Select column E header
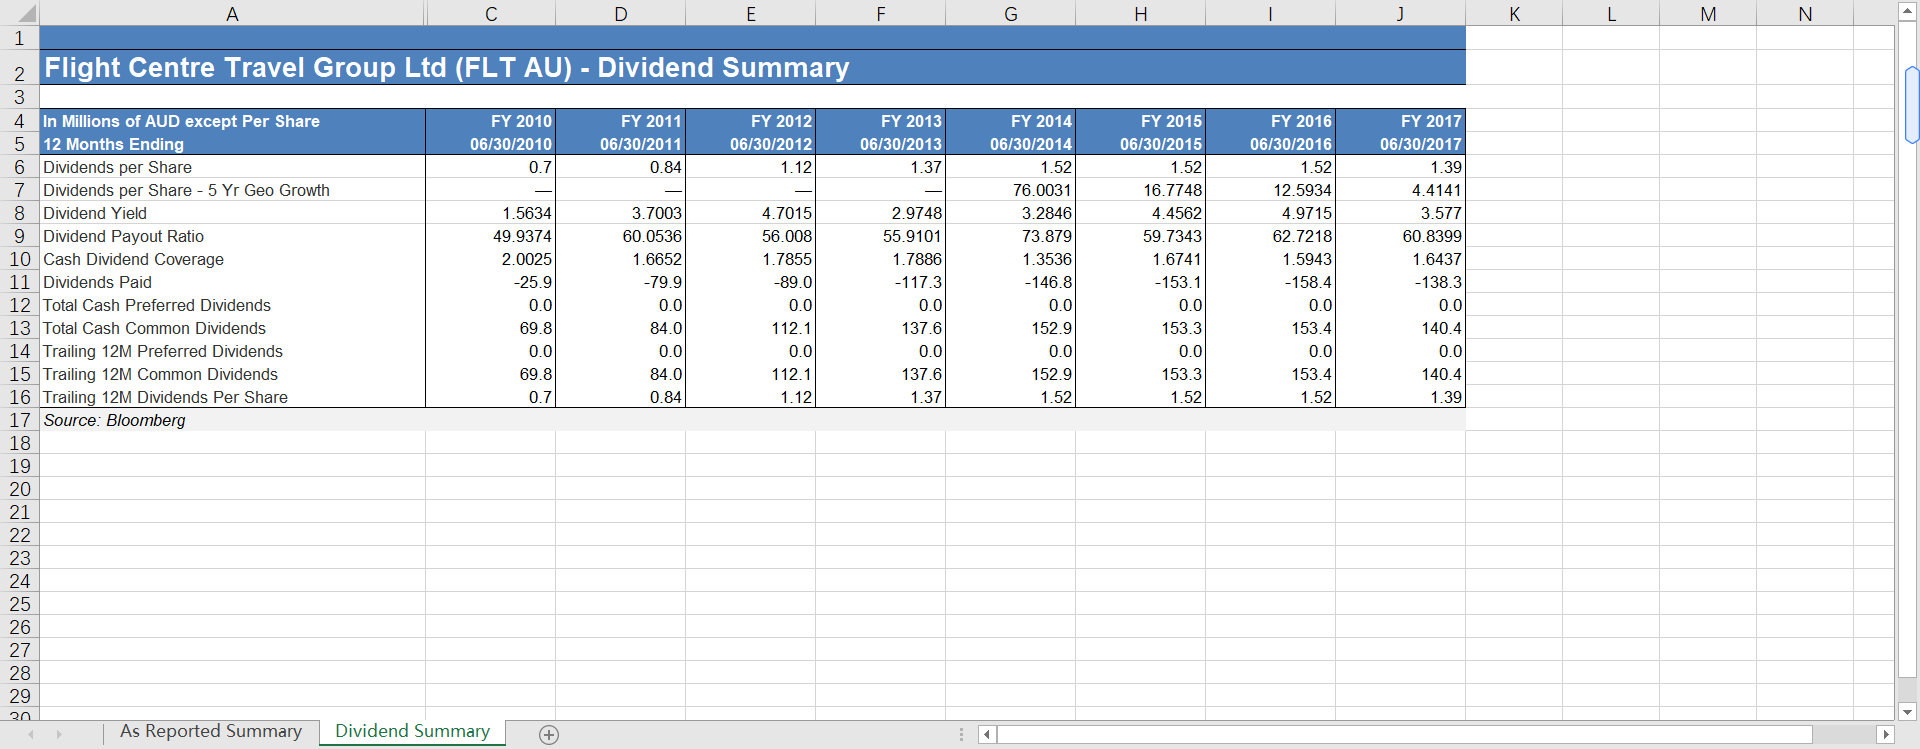Viewport: 1920px width, 749px height. 751,14
